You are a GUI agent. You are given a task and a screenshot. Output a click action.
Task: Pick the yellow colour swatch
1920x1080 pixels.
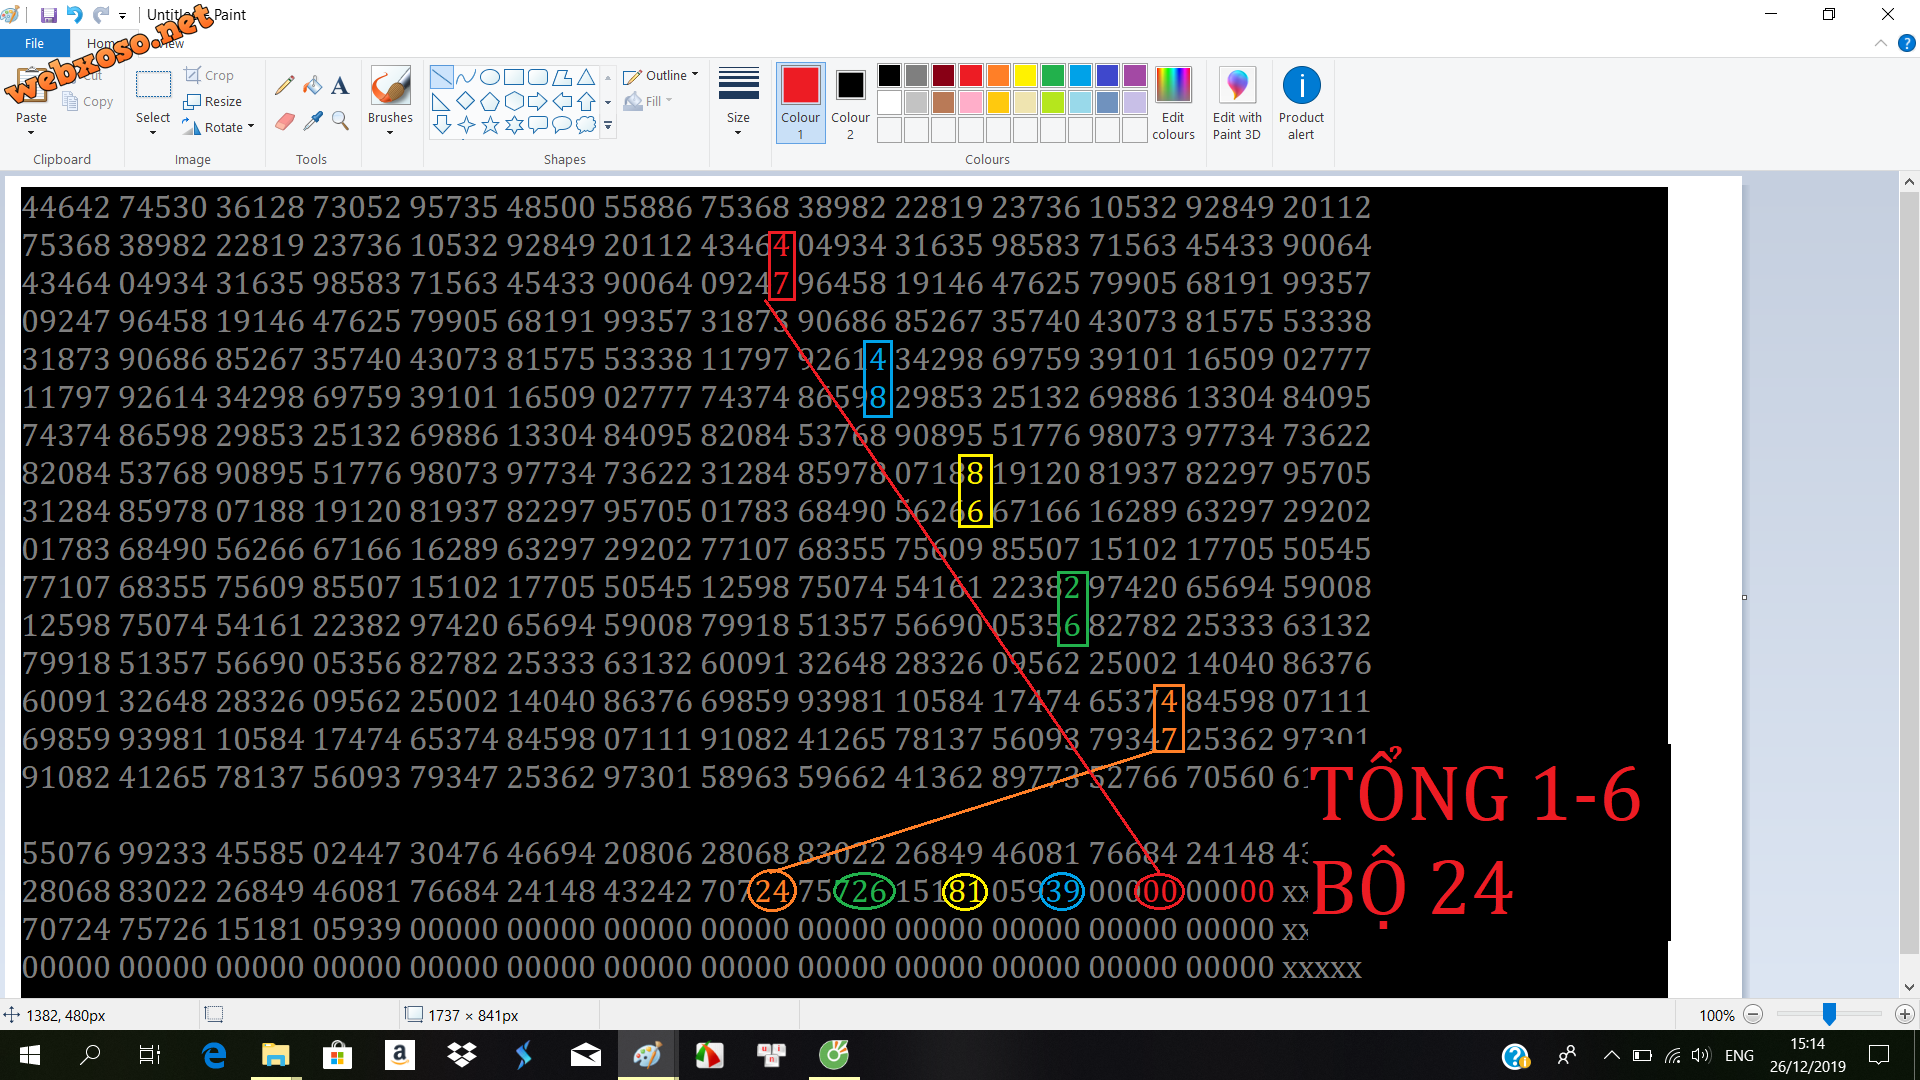pos(1025,75)
